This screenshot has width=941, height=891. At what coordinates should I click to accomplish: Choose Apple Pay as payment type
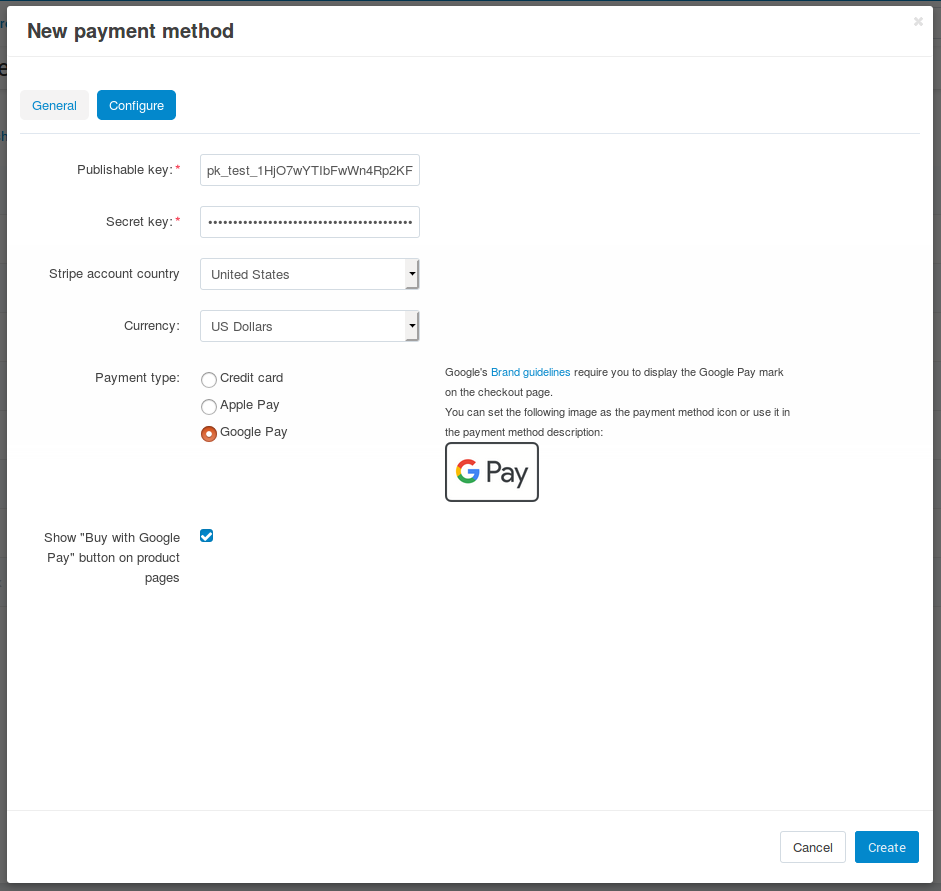click(209, 407)
